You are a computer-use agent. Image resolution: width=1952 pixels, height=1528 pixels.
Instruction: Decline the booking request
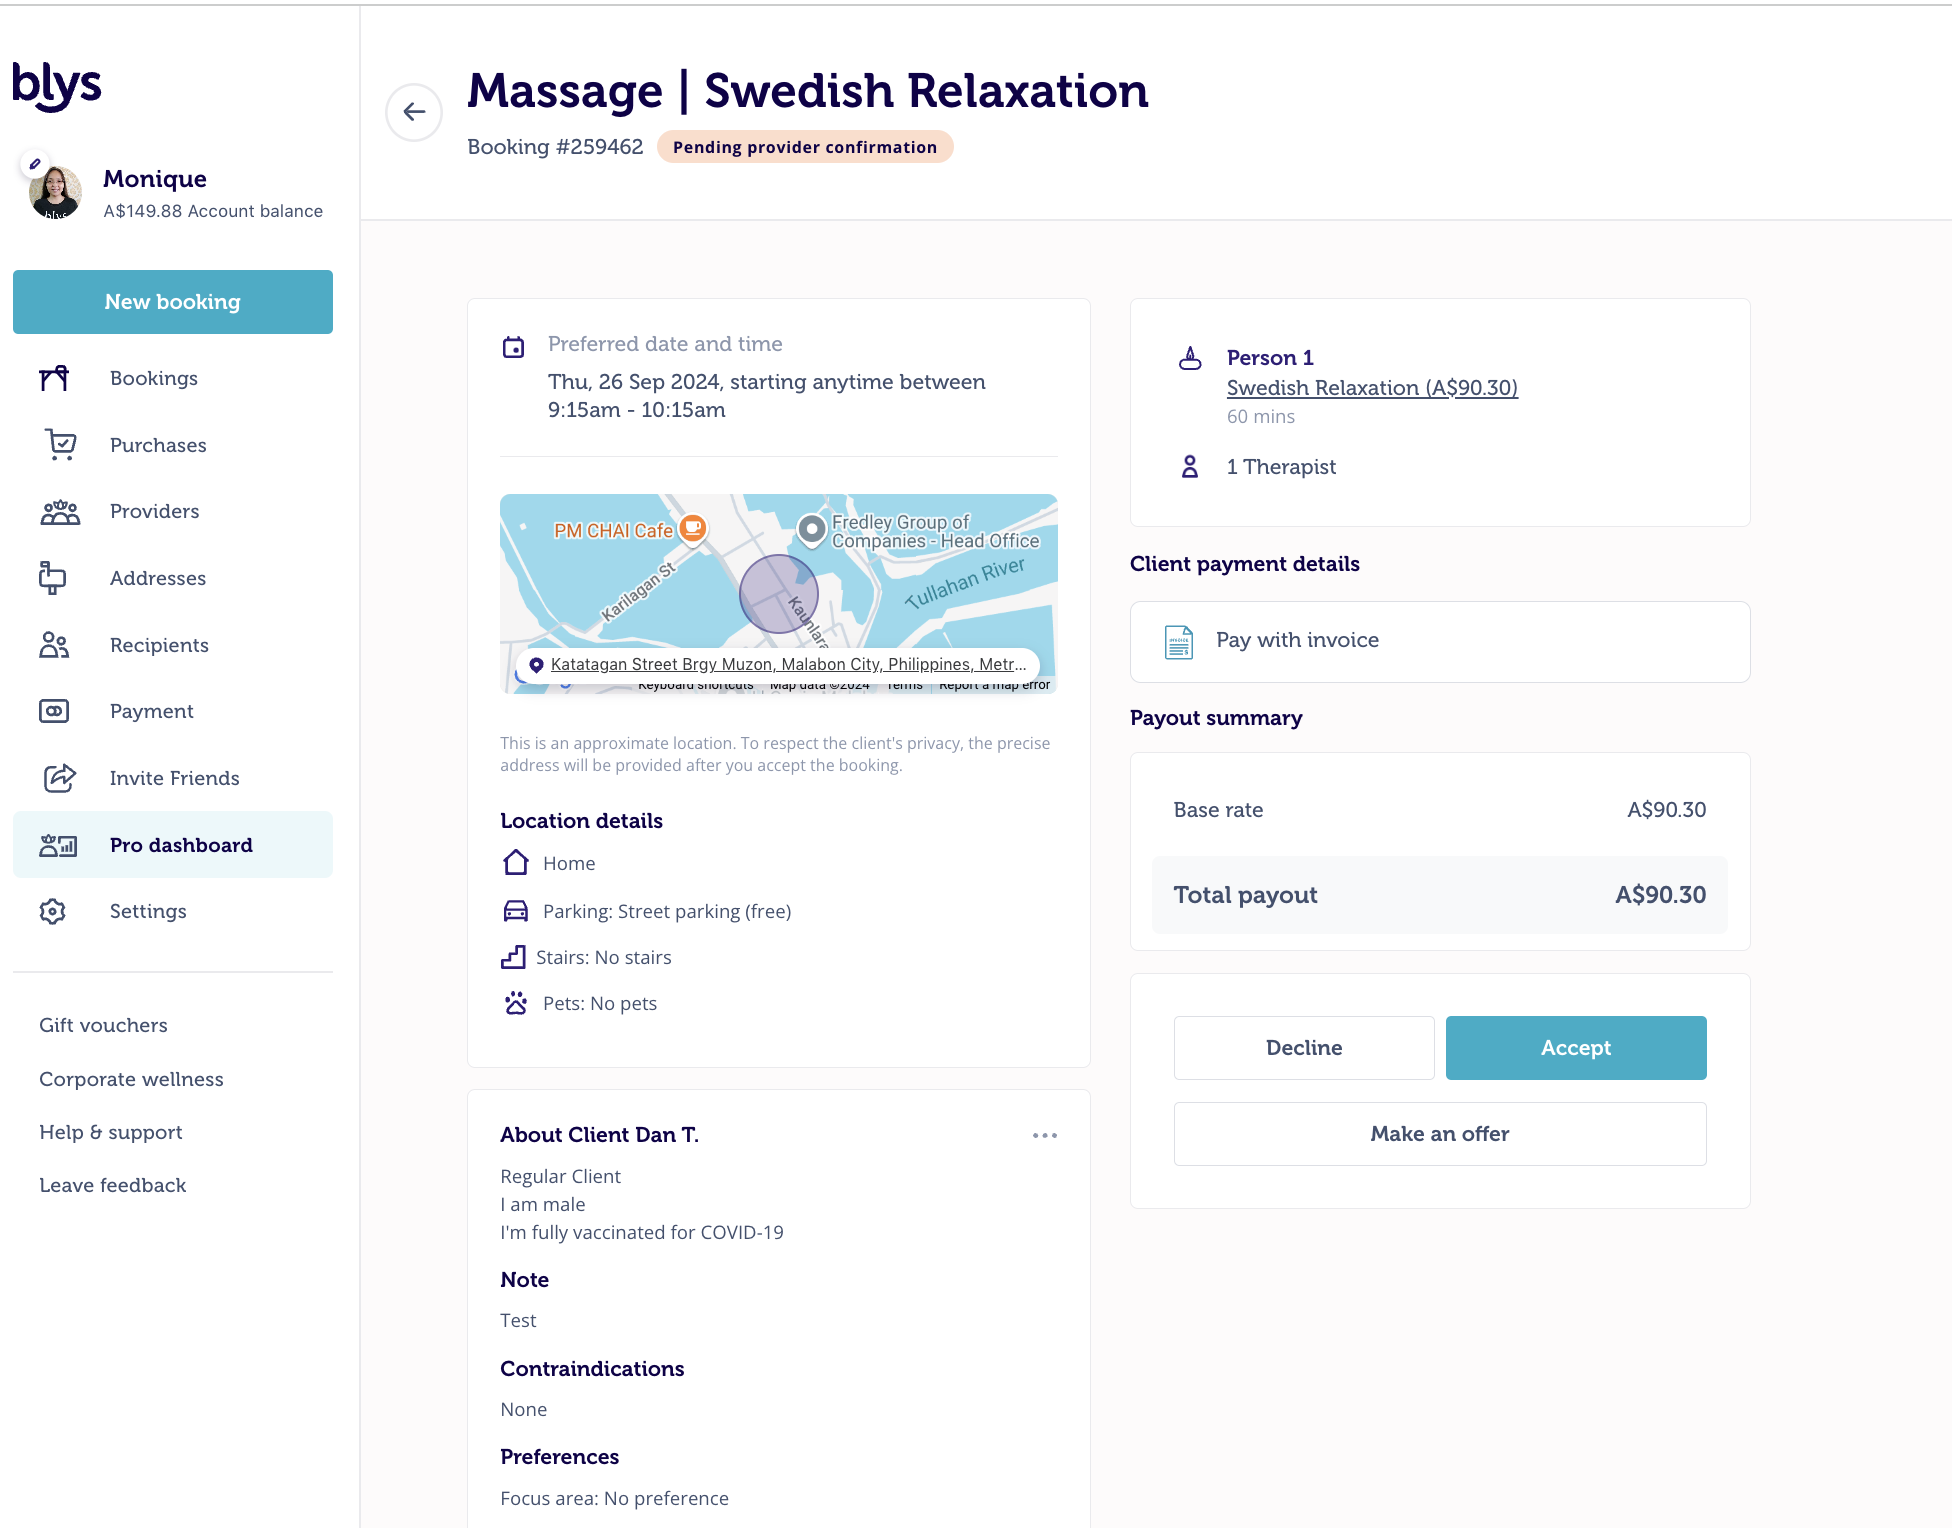pyautogui.click(x=1304, y=1048)
